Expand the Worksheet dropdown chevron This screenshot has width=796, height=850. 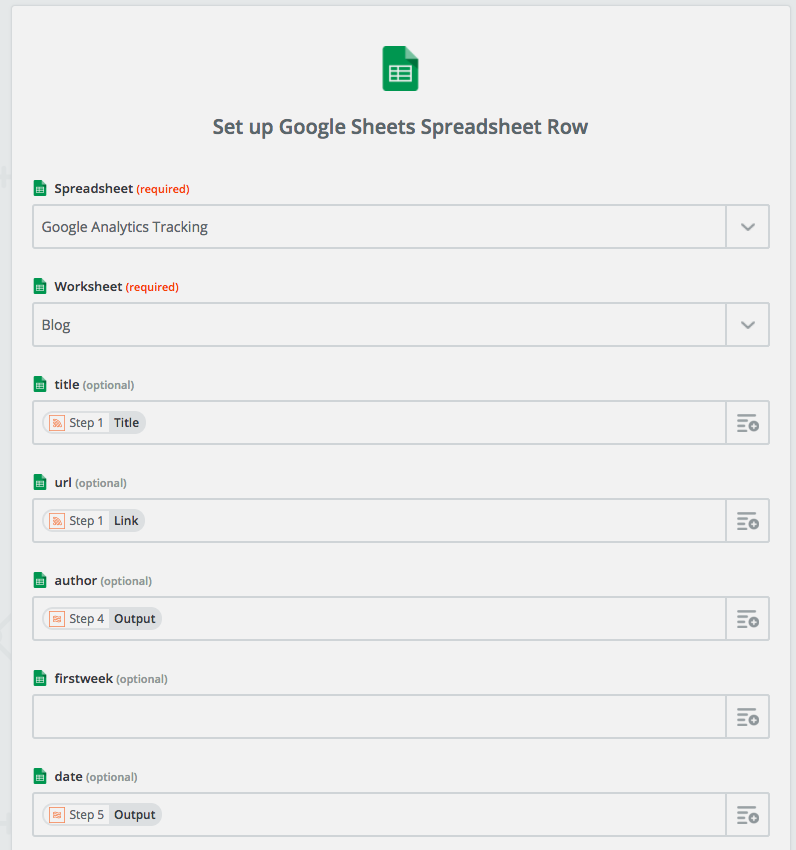click(747, 325)
